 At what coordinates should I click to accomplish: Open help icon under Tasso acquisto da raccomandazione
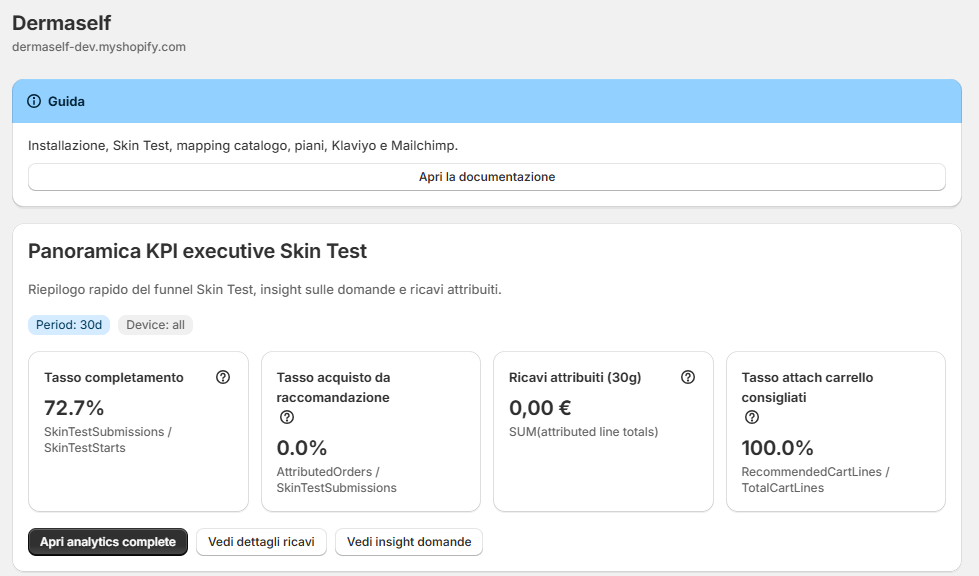coord(287,417)
